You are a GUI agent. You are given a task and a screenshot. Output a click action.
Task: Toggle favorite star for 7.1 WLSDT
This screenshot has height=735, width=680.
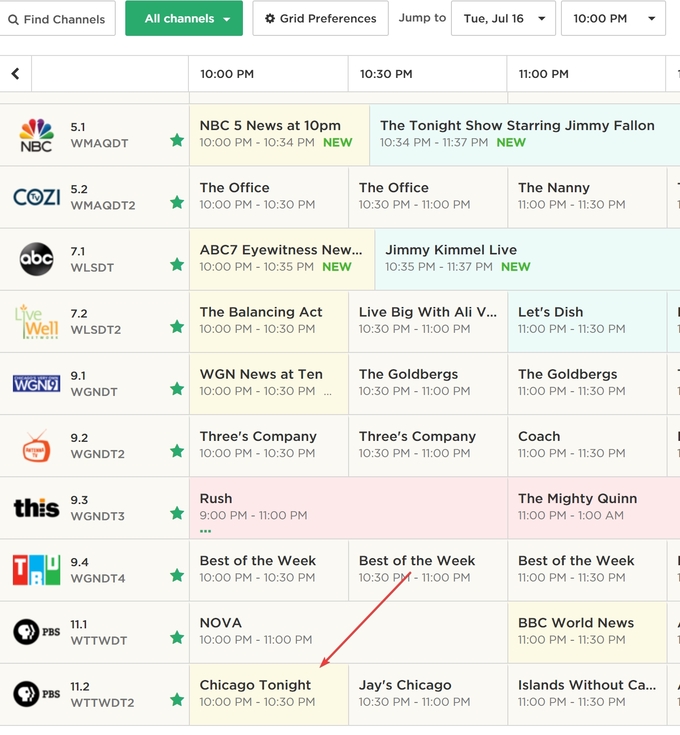[177, 264]
